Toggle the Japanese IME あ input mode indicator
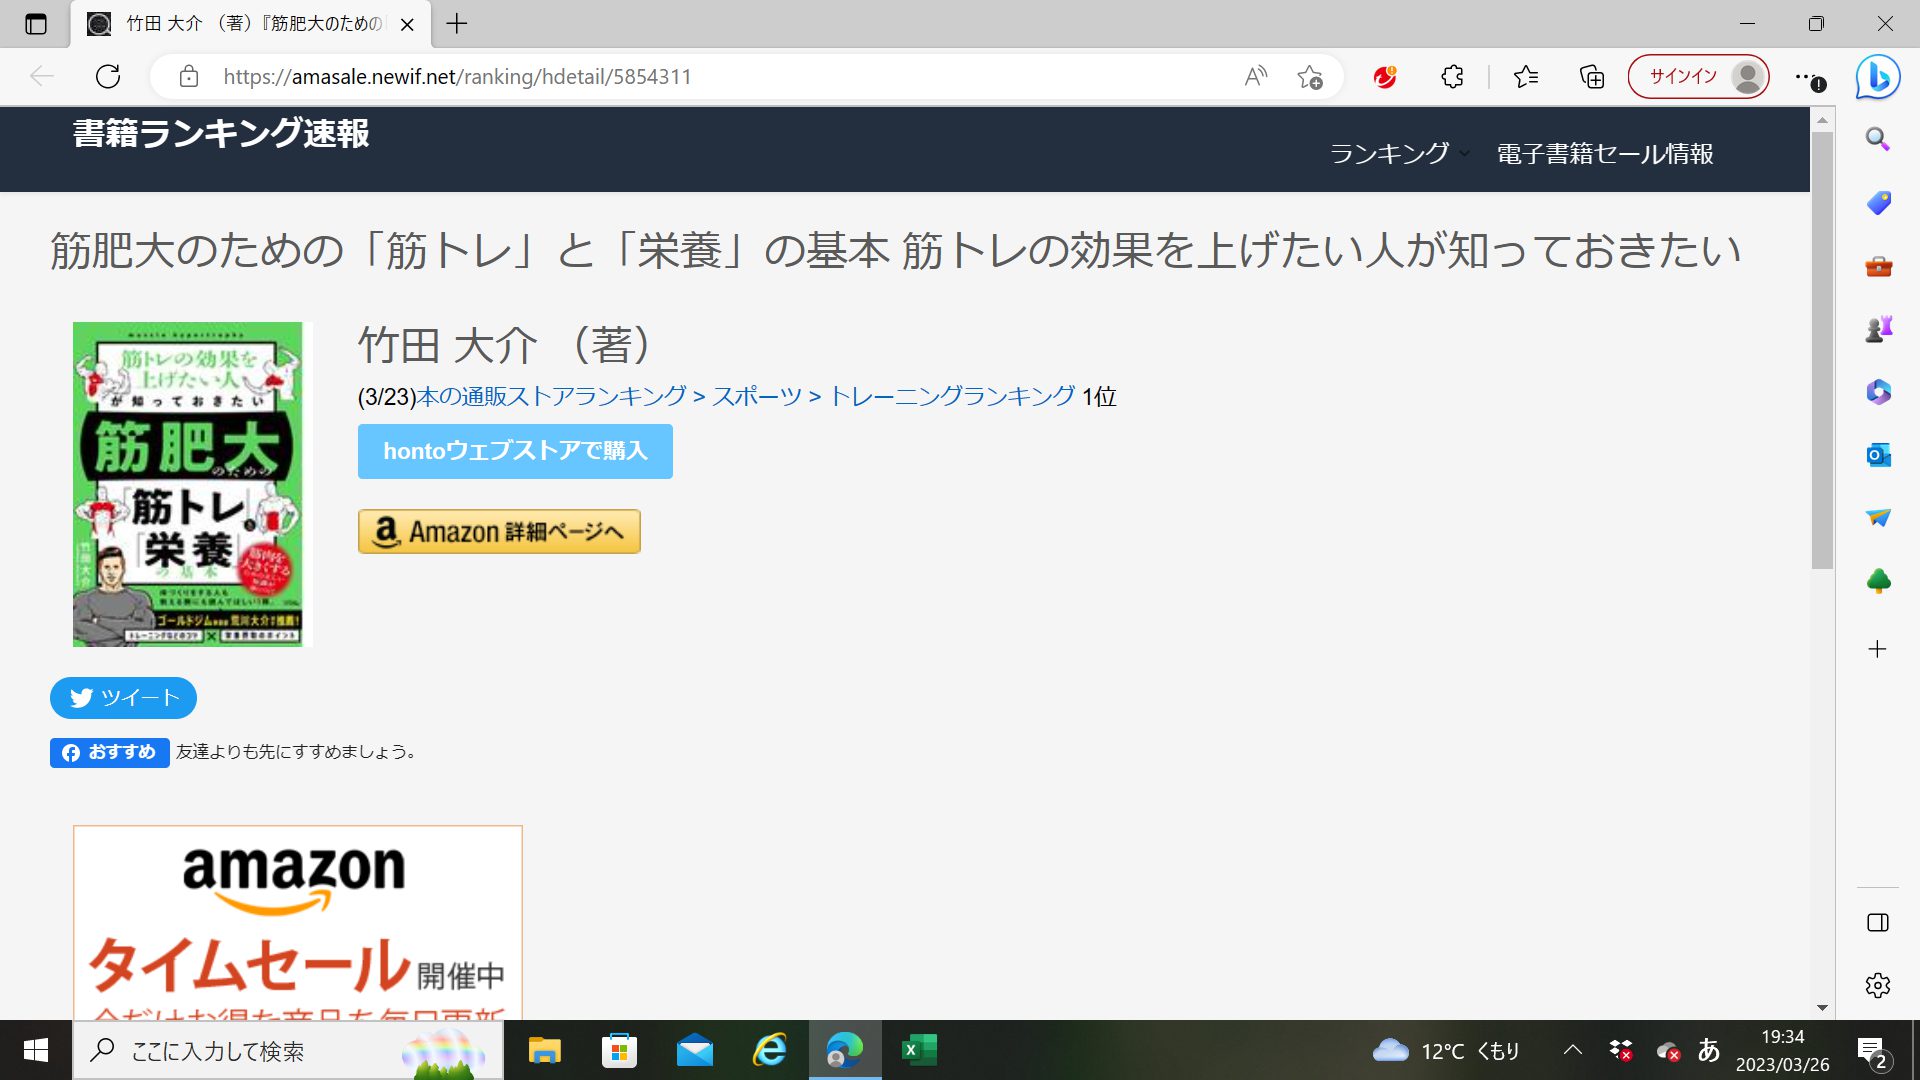1920x1080 pixels. pos(1708,1050)
